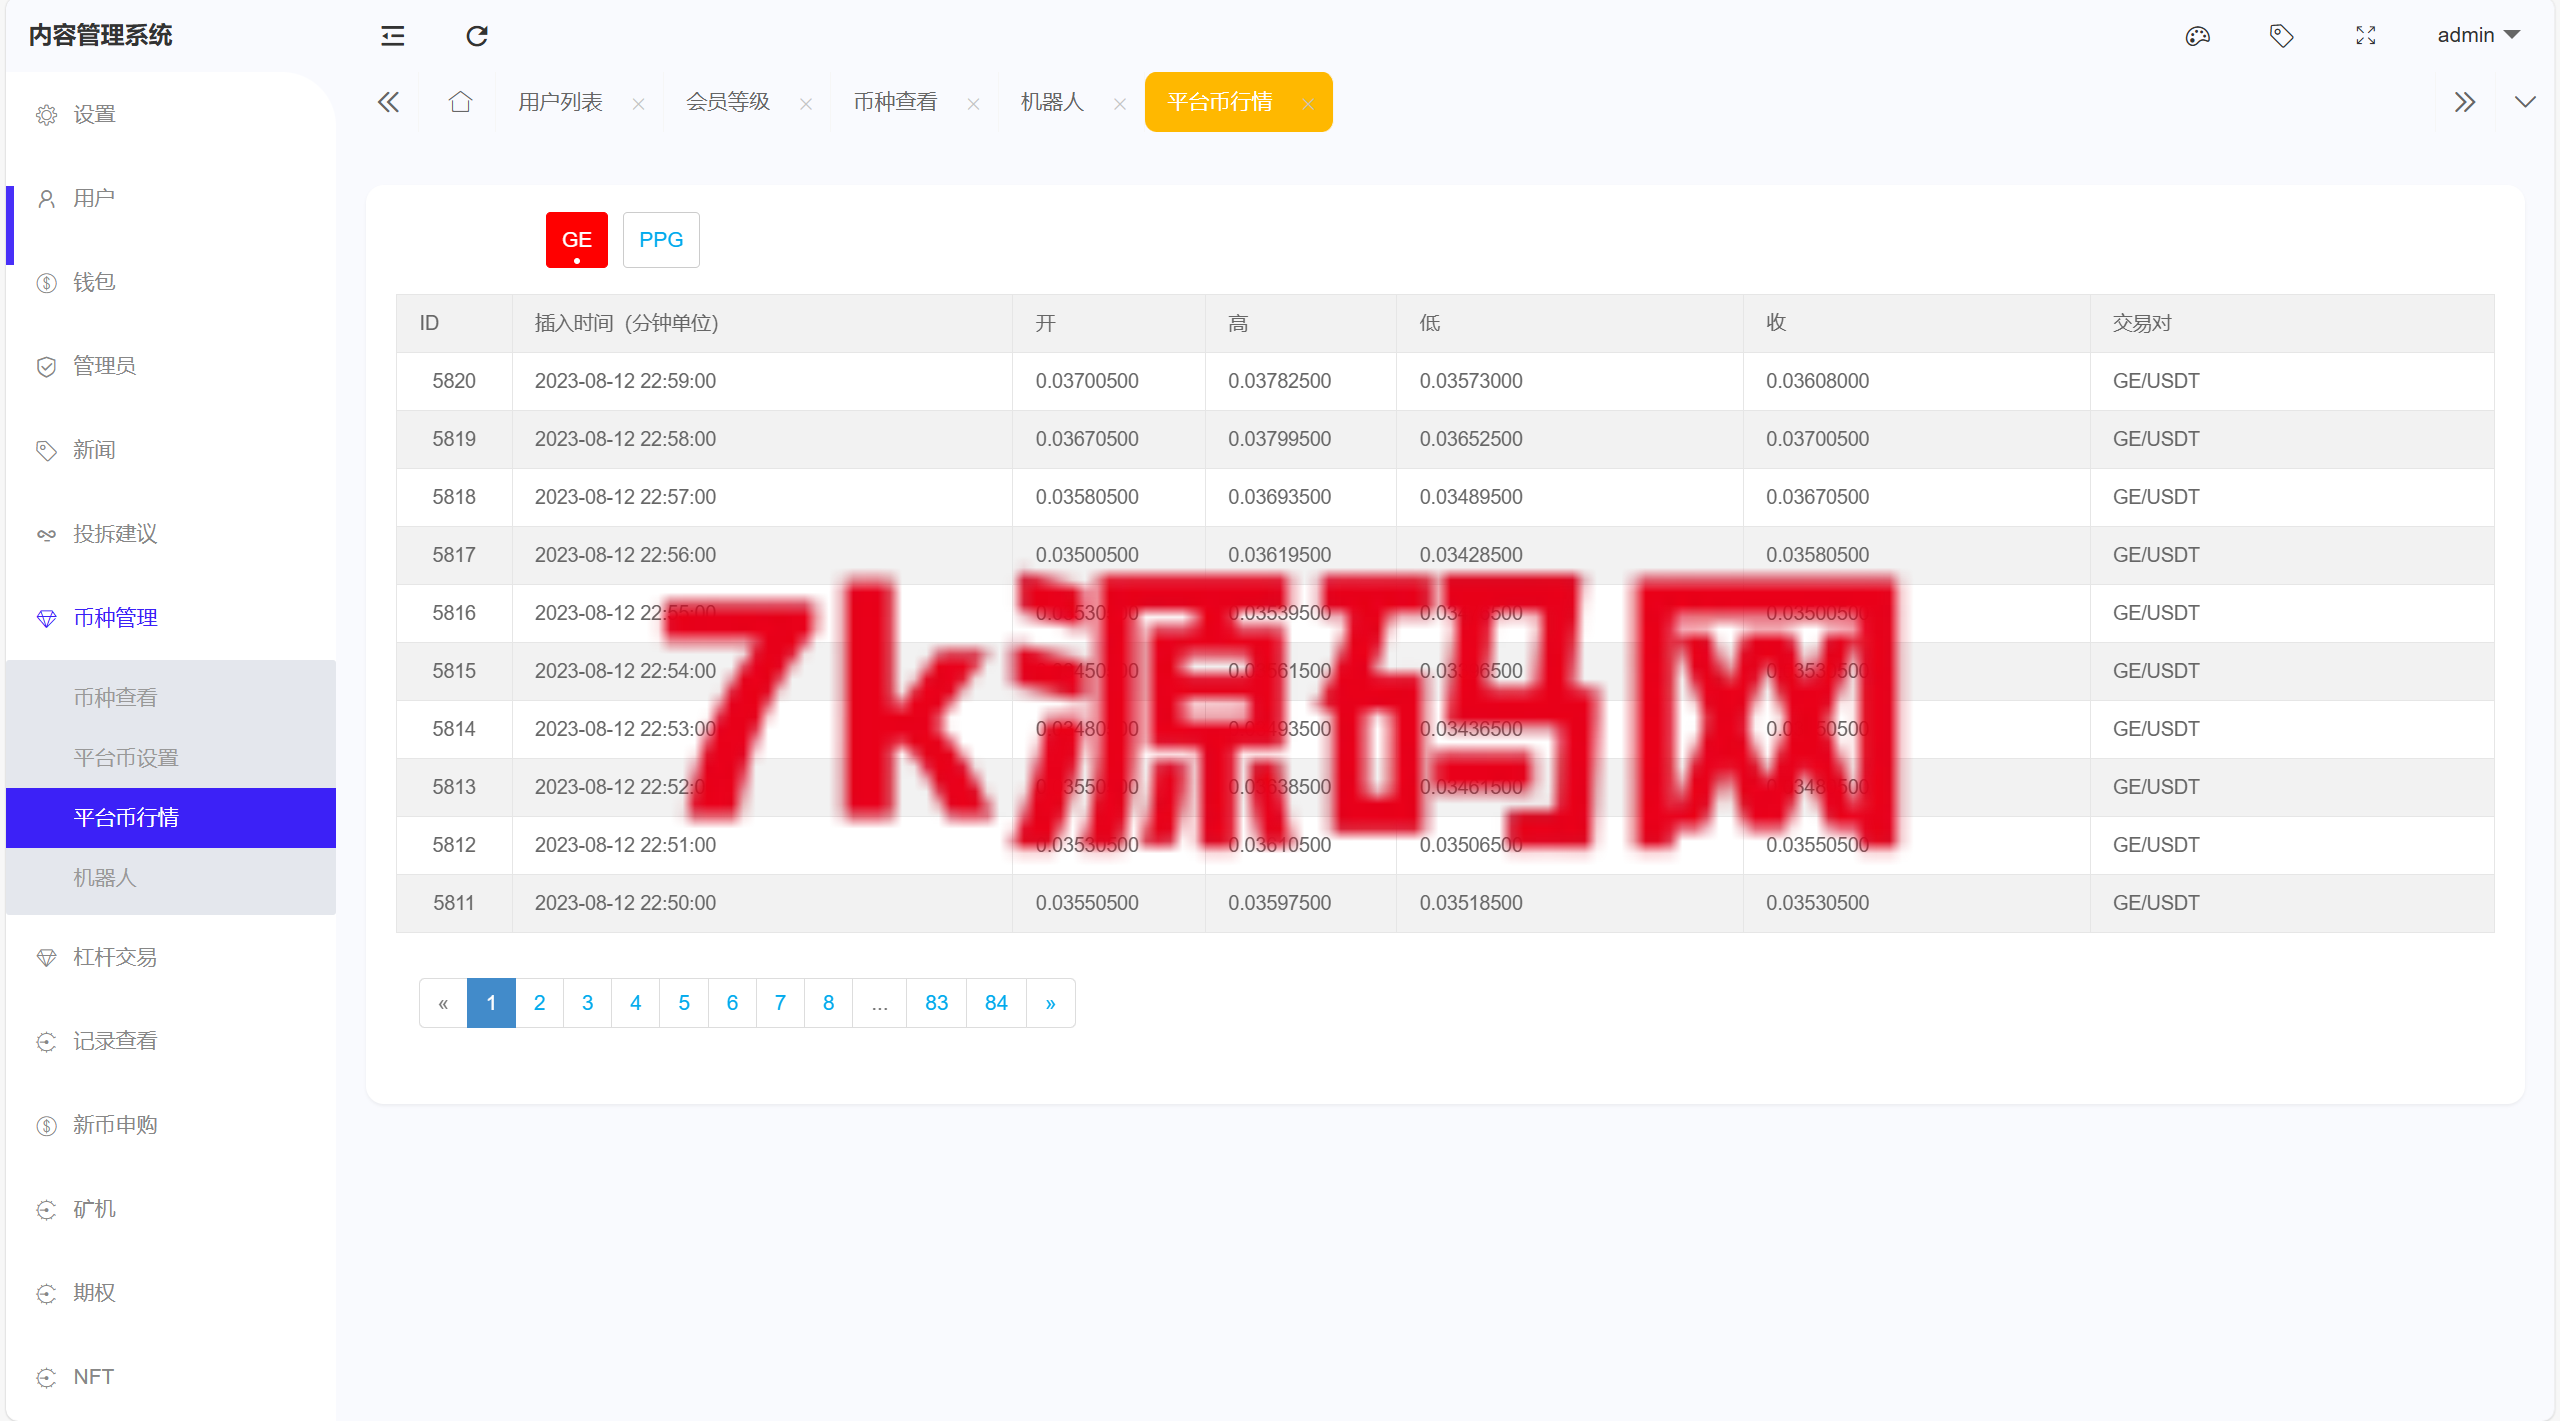Close the 用户列表 tab
Viewport: 2560px width, 1421px height.
tap(638, 104)
